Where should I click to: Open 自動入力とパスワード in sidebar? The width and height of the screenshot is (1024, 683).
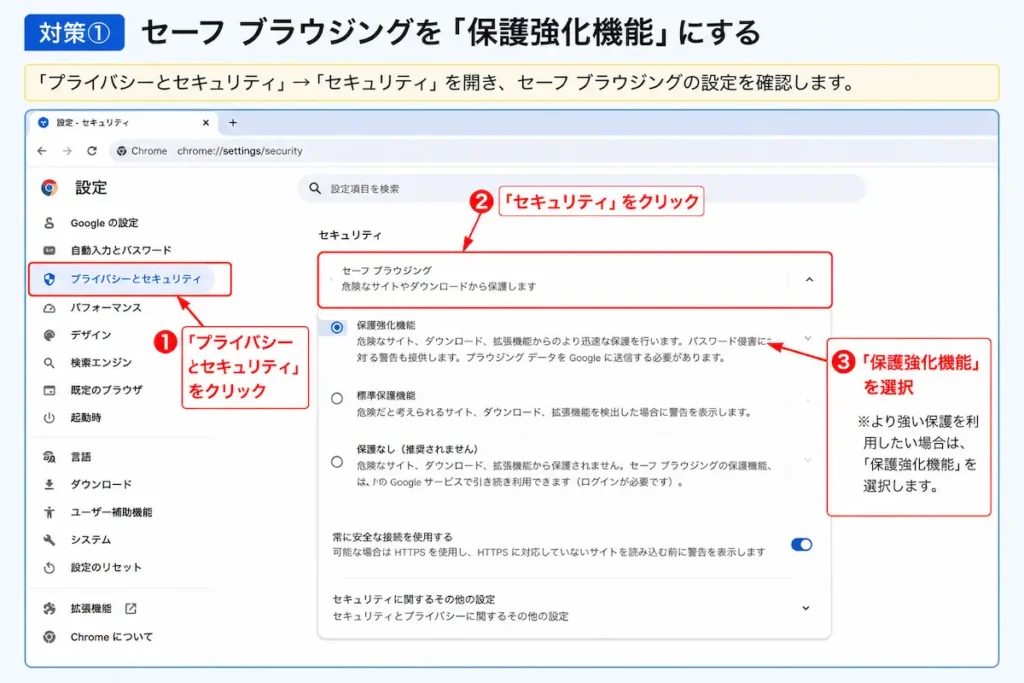pos(121,250)
